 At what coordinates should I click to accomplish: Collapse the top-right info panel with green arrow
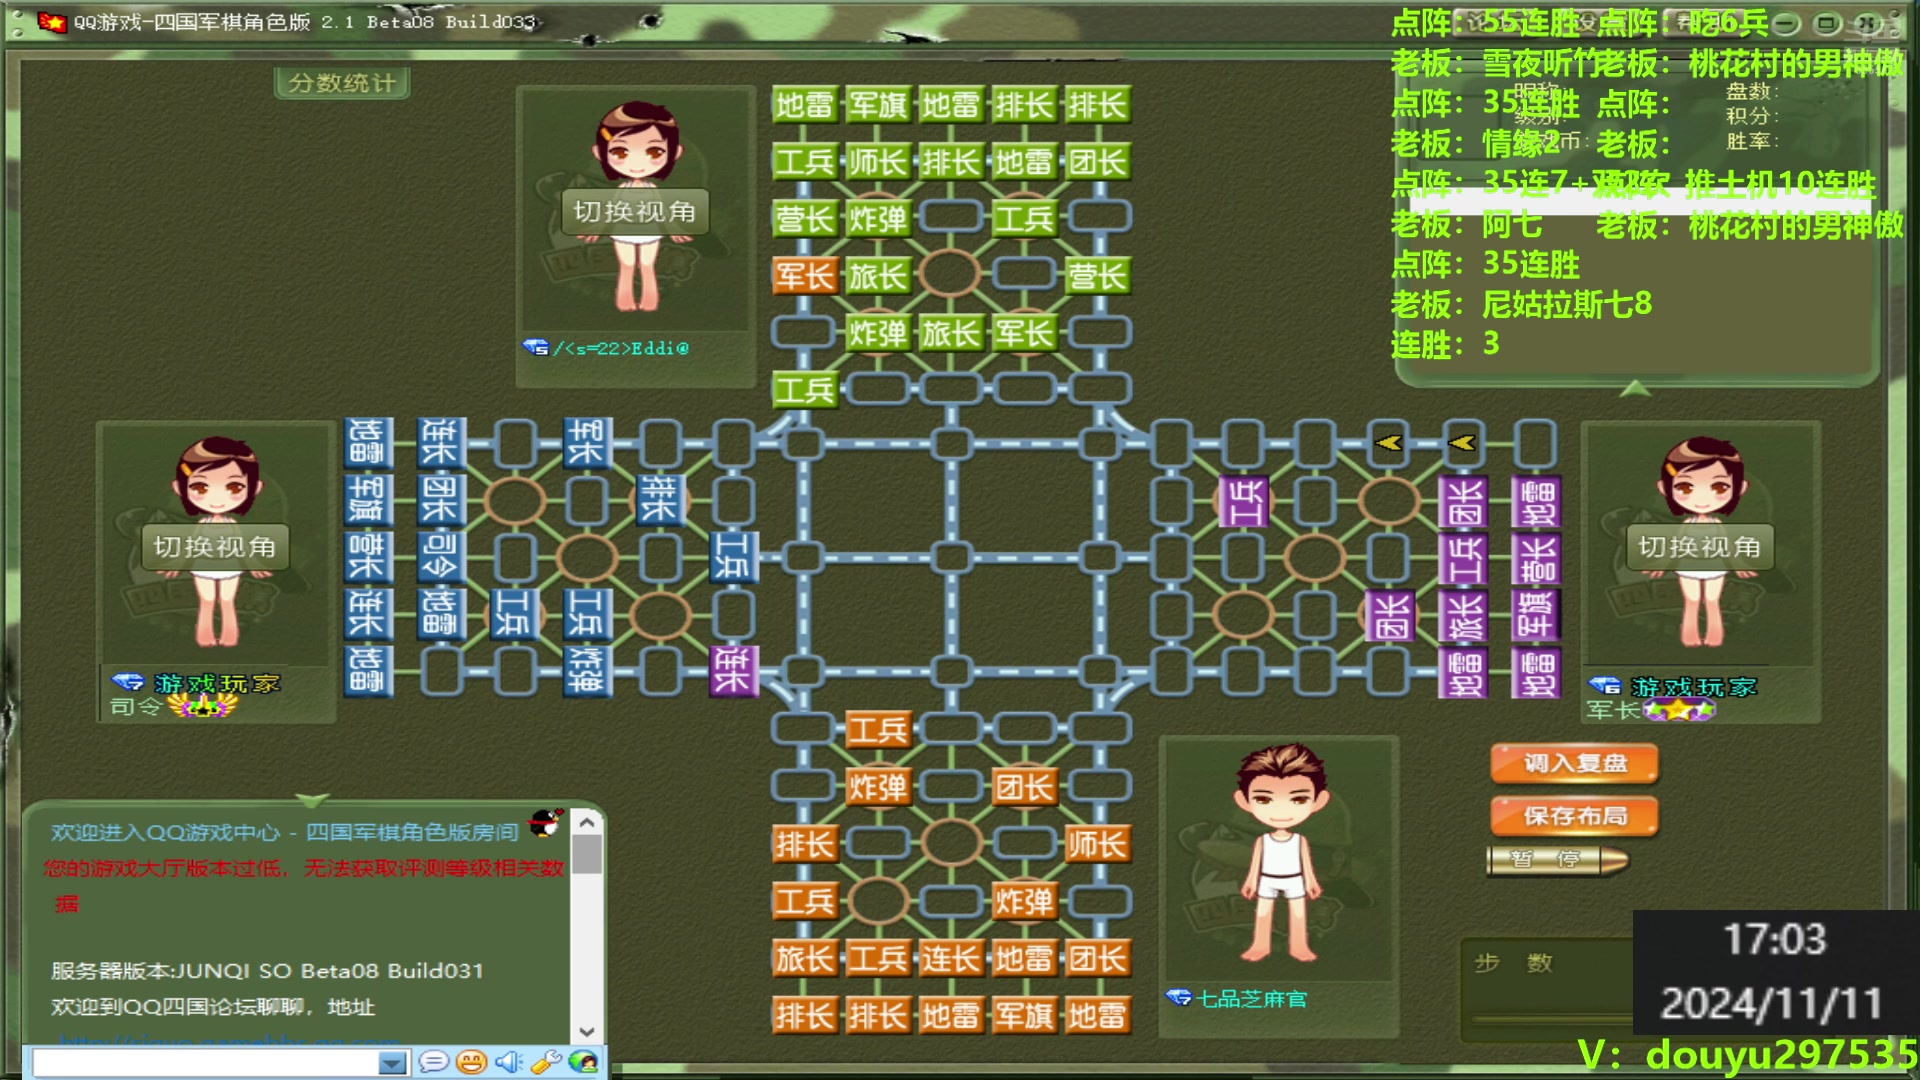[1635, 388]
